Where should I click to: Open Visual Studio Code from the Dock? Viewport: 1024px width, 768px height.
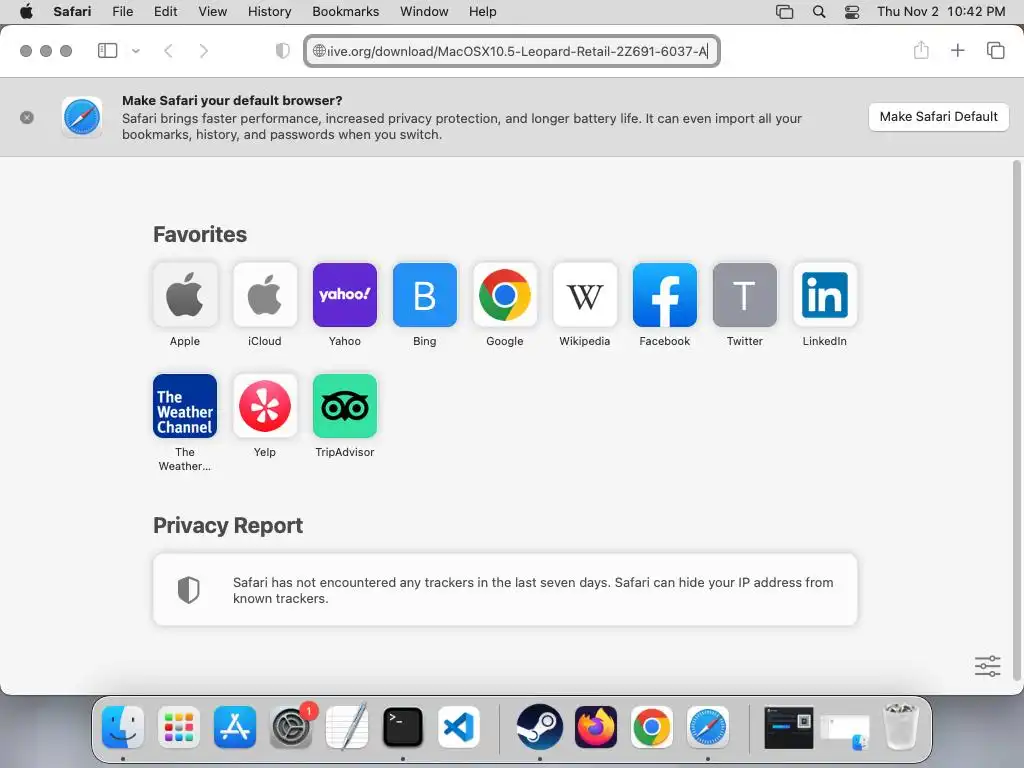click(458, 727)
